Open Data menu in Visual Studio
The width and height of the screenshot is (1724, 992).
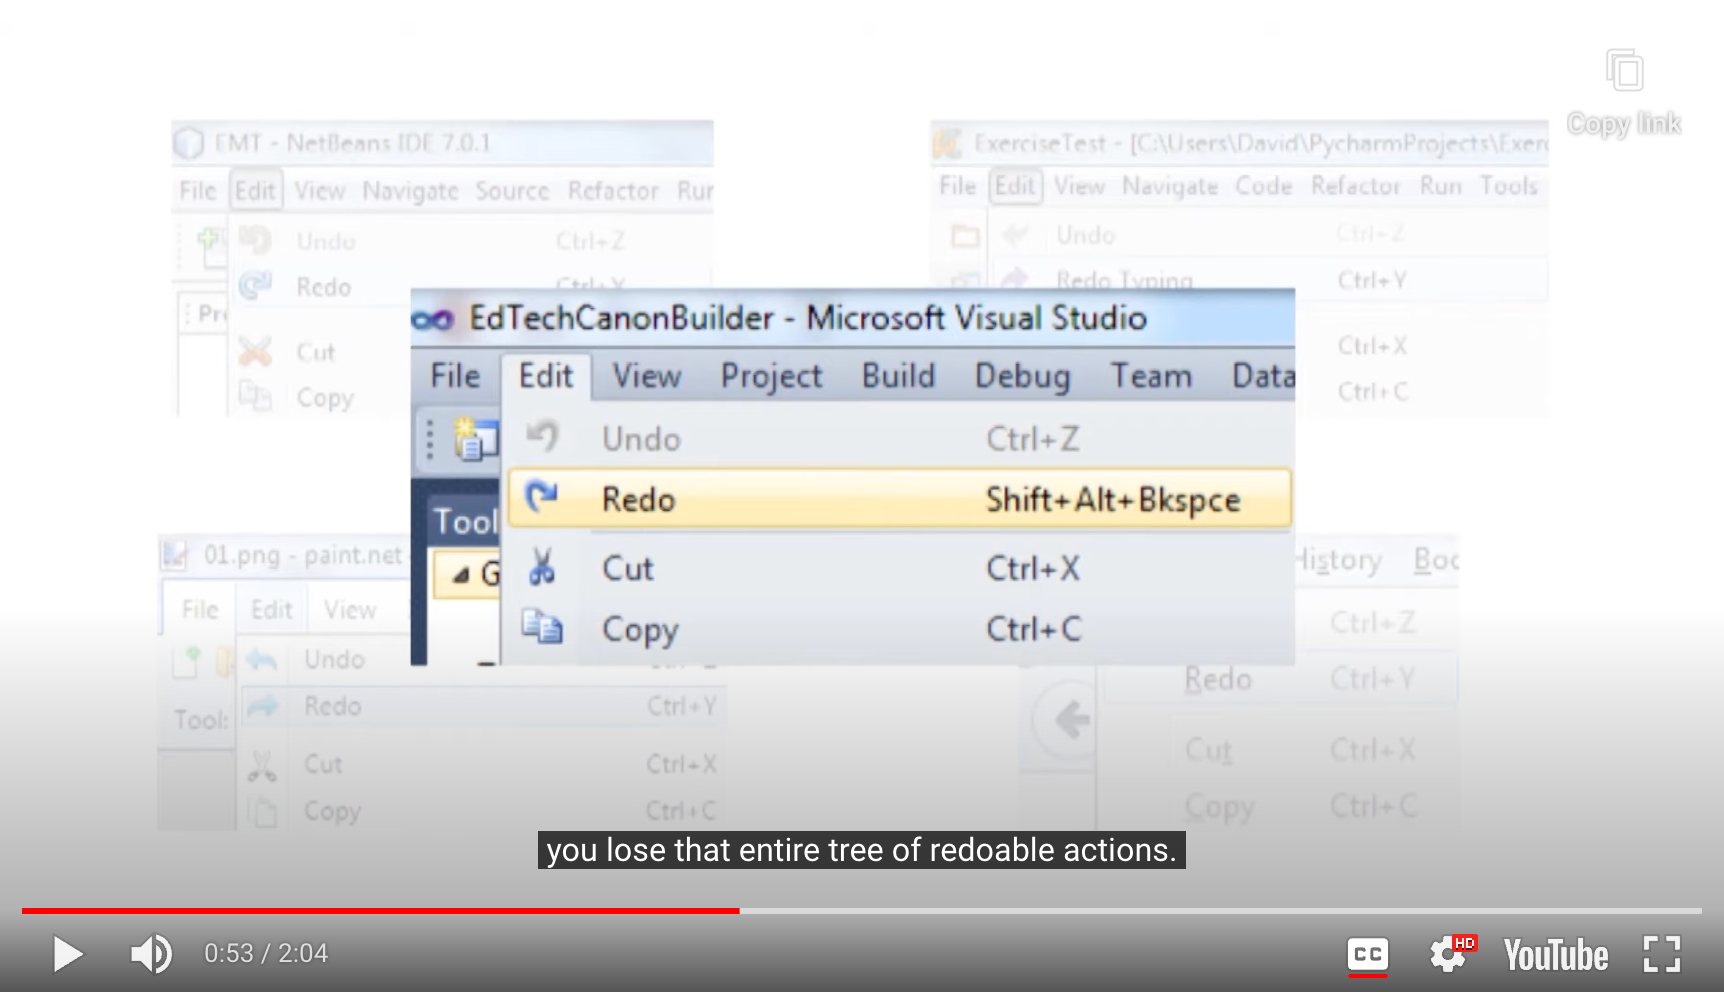point(1263,376)
